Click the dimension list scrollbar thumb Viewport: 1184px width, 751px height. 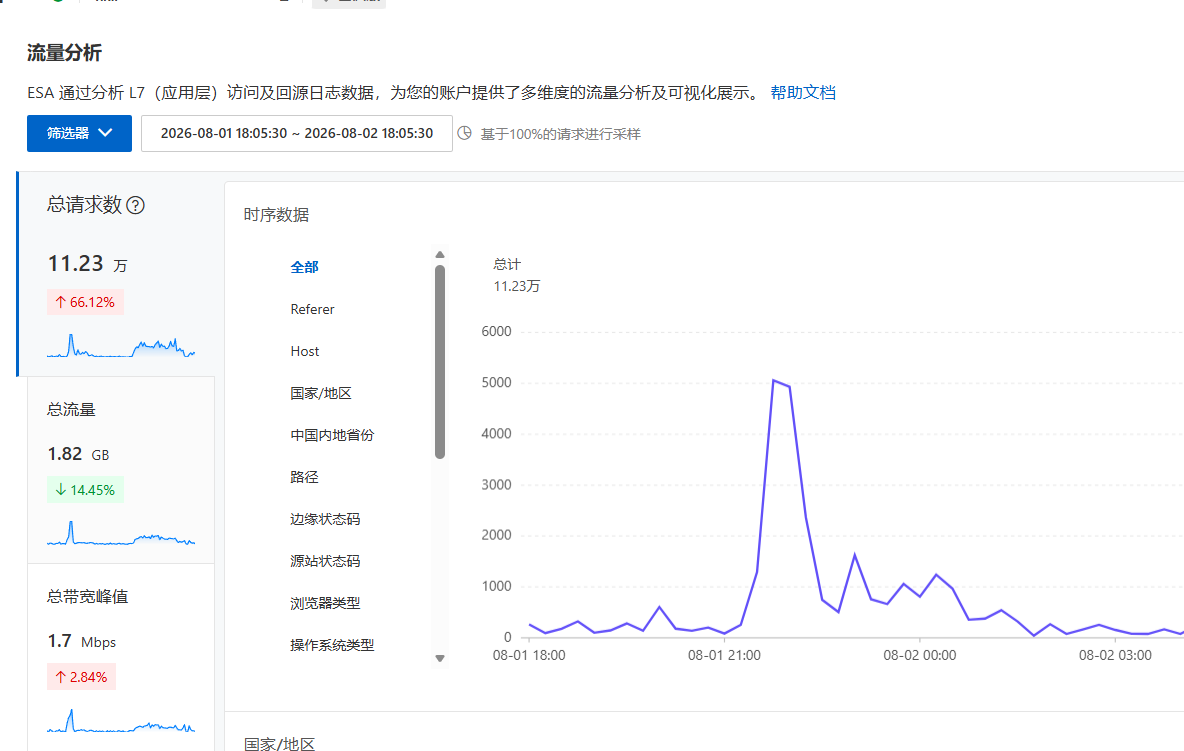tap(440, 362)
